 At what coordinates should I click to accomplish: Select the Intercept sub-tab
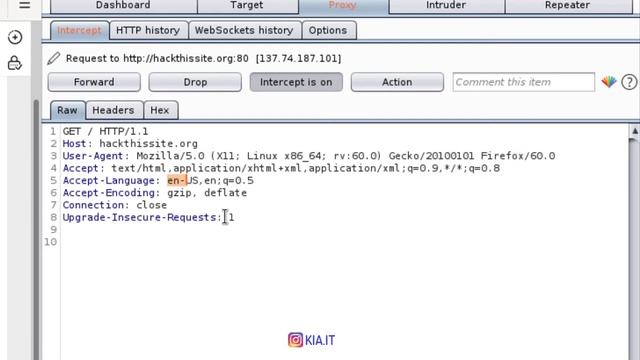pyautogui.click(x=79, y=30)
